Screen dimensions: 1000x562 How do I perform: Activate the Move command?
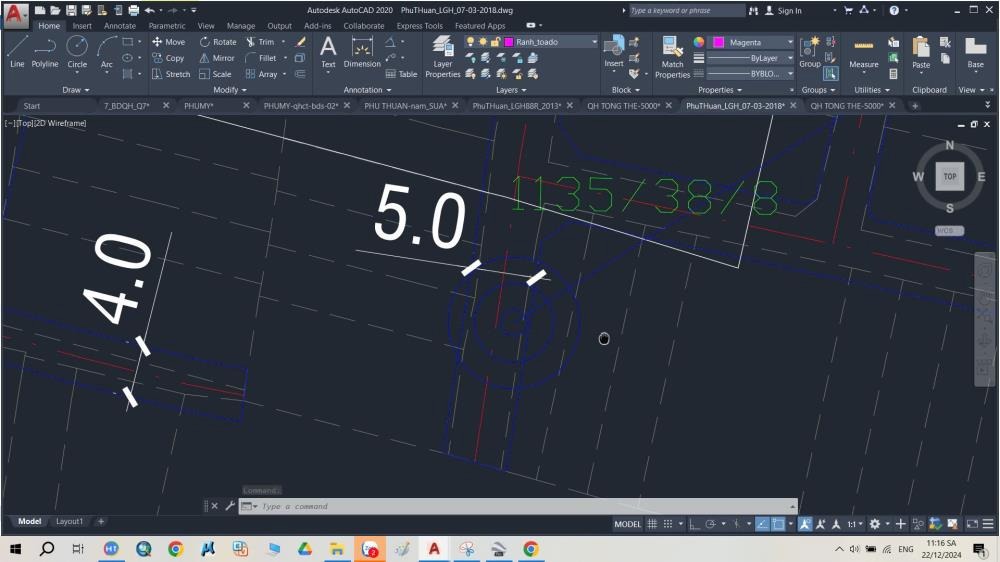168,41
